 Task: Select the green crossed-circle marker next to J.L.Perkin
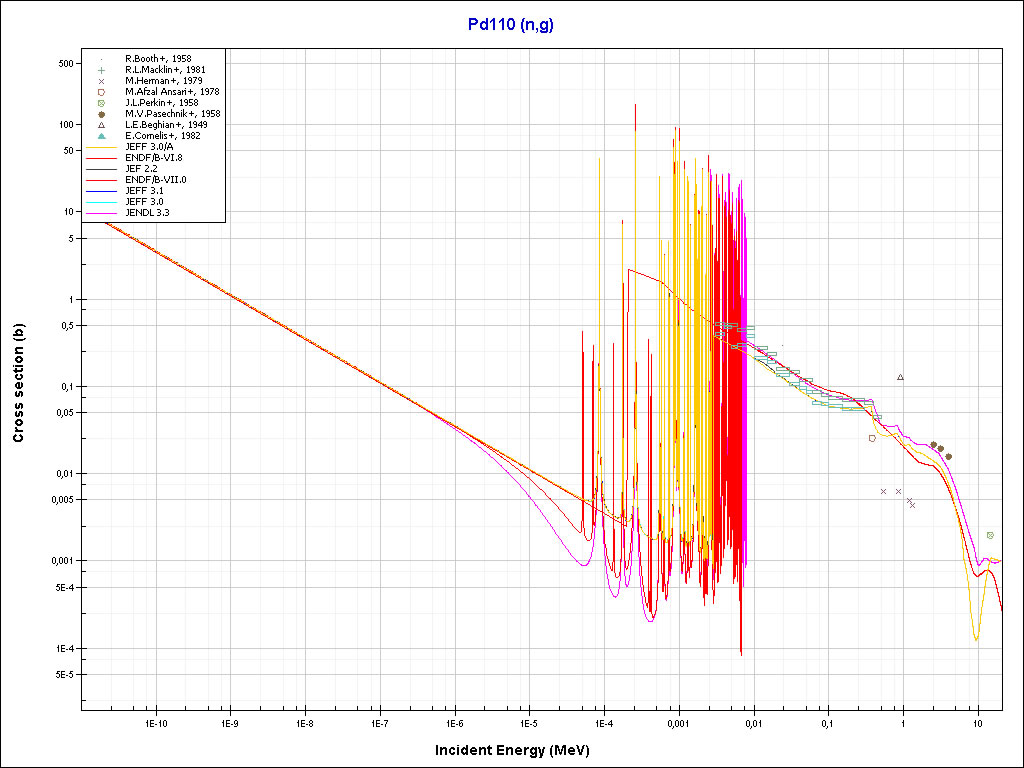[102, 102]
